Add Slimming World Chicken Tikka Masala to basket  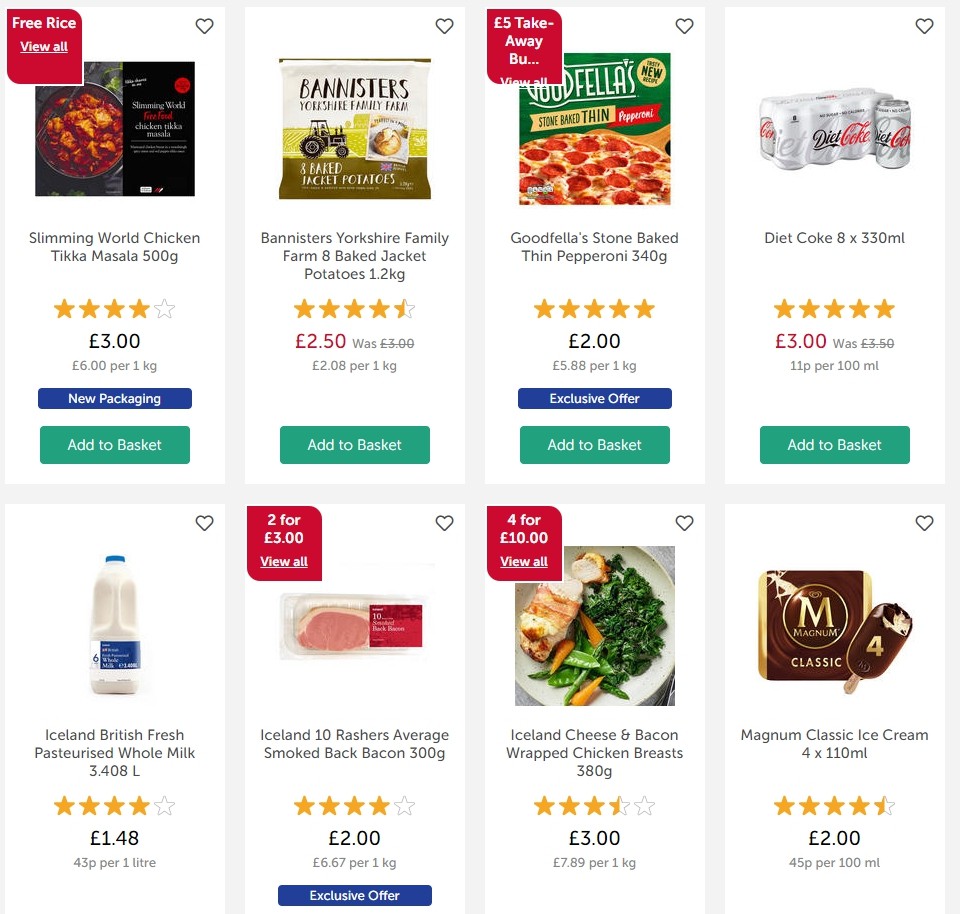click(x=114, y=445)
